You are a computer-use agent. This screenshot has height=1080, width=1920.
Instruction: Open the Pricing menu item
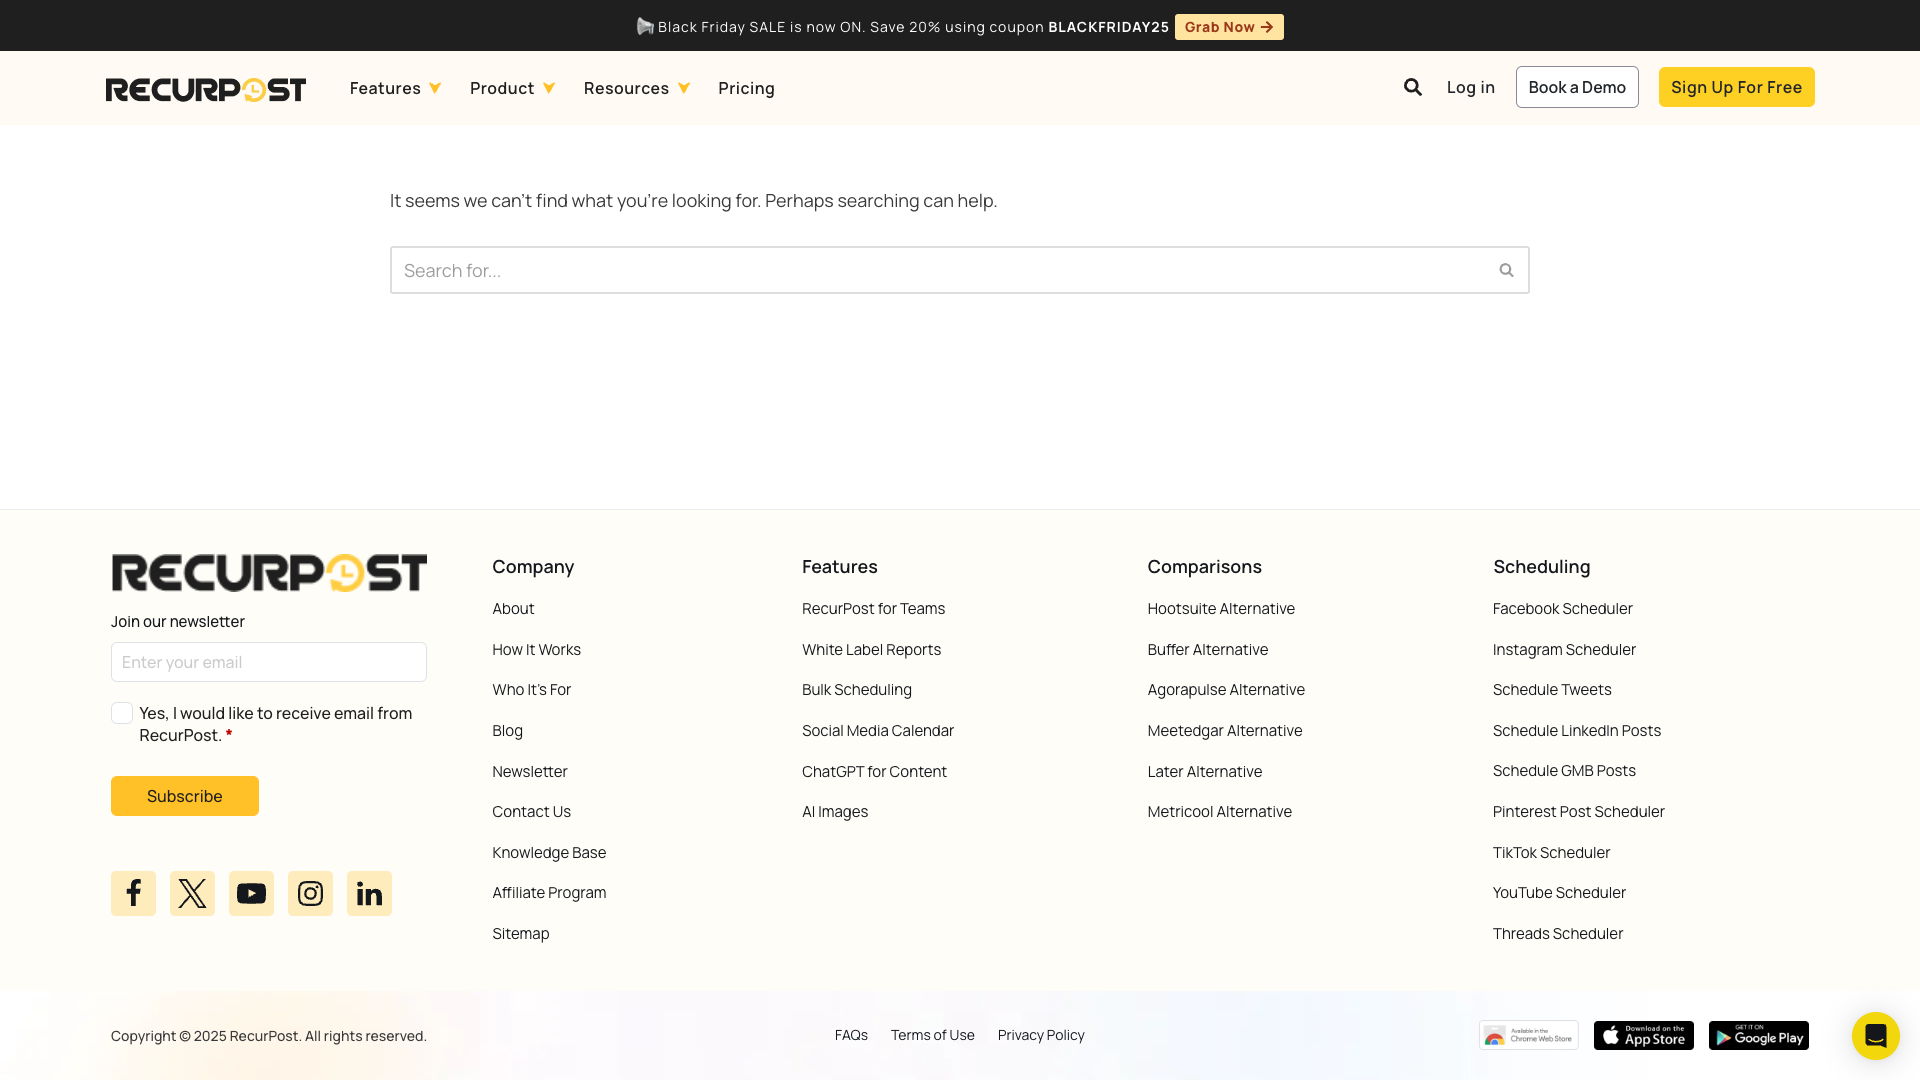click(746, 88)
